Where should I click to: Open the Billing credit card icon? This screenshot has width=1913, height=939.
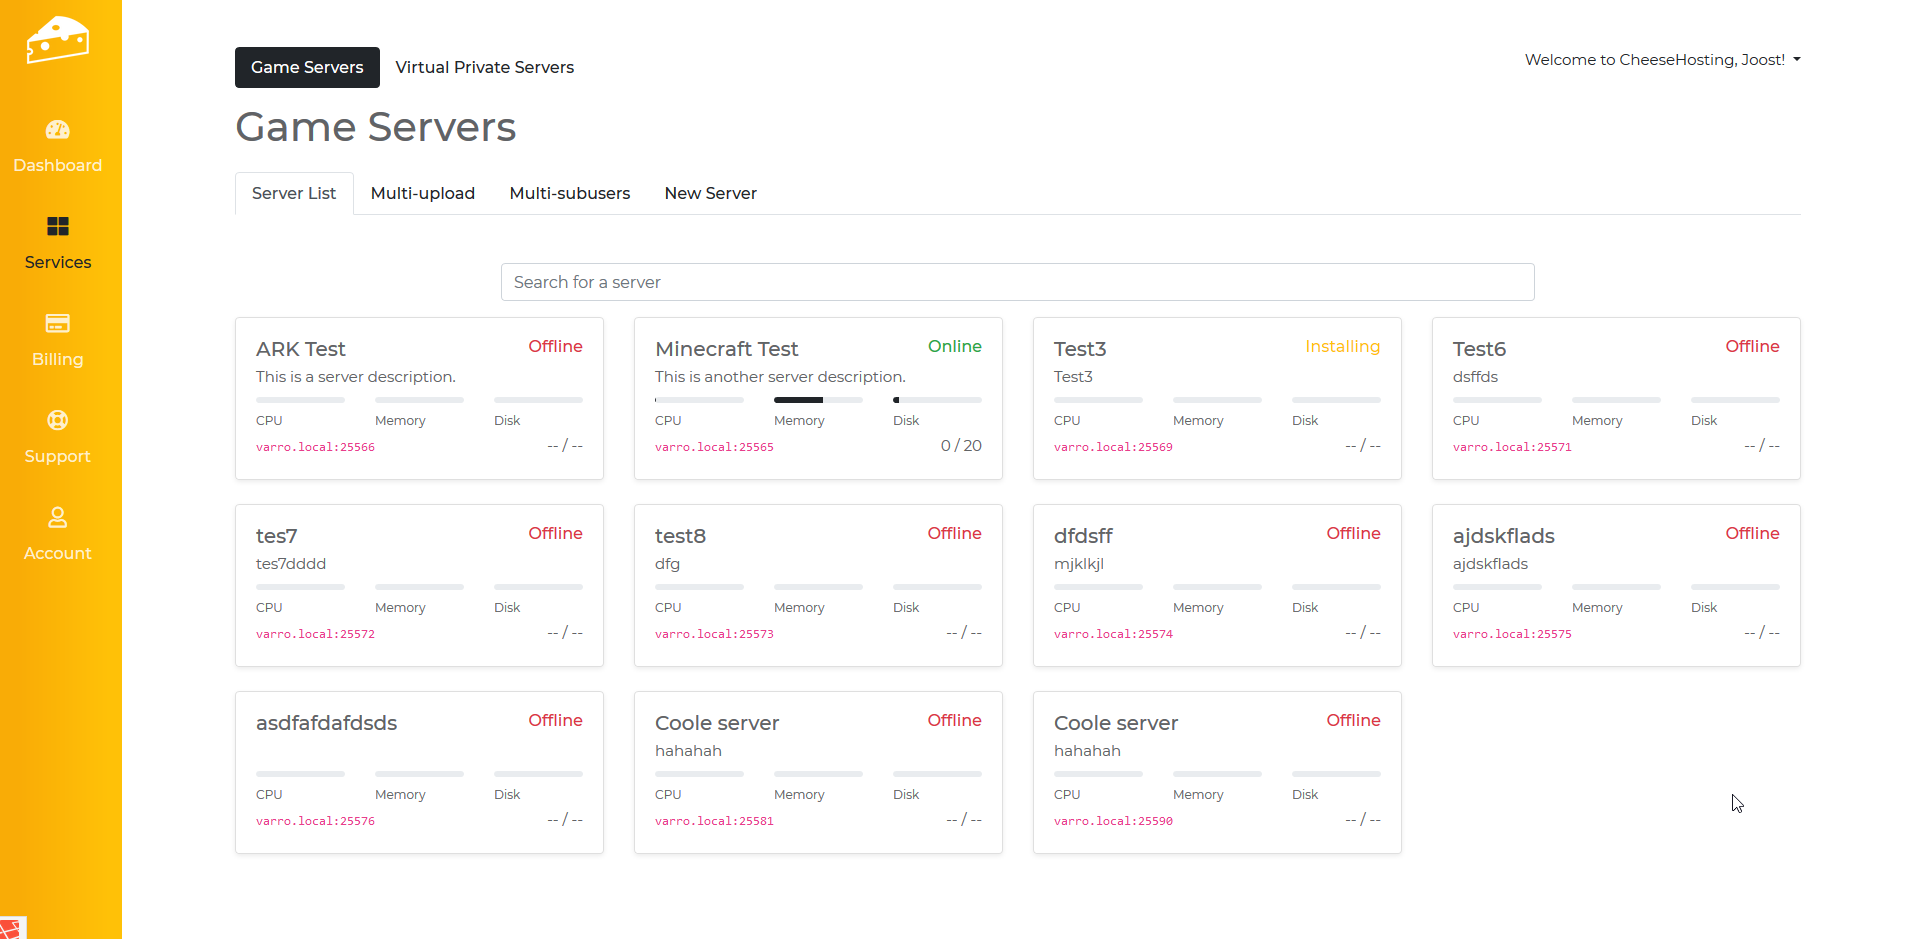tap(58, 323)
